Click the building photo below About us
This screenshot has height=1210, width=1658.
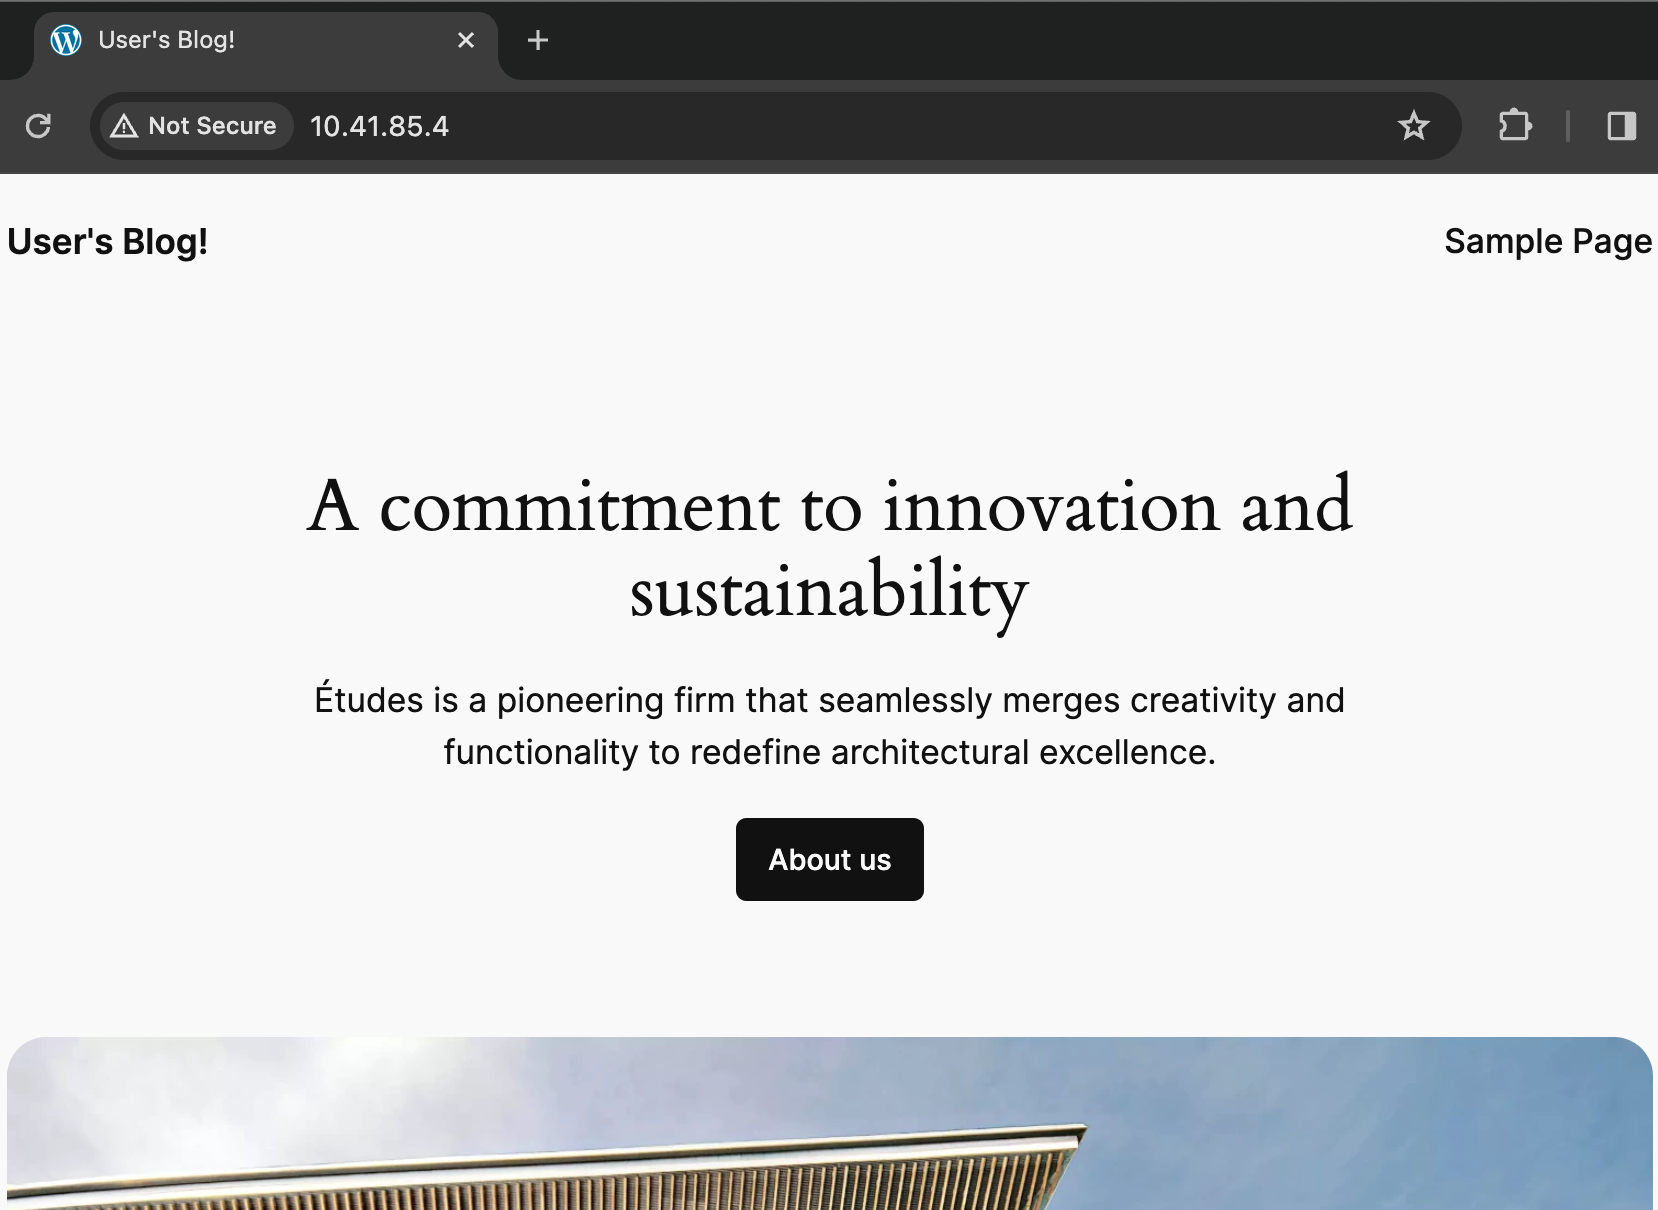[x=830, y=1123]
